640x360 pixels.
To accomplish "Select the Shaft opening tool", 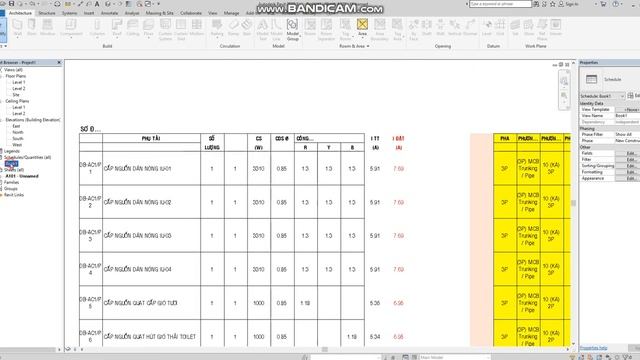I will click(427, 28).
